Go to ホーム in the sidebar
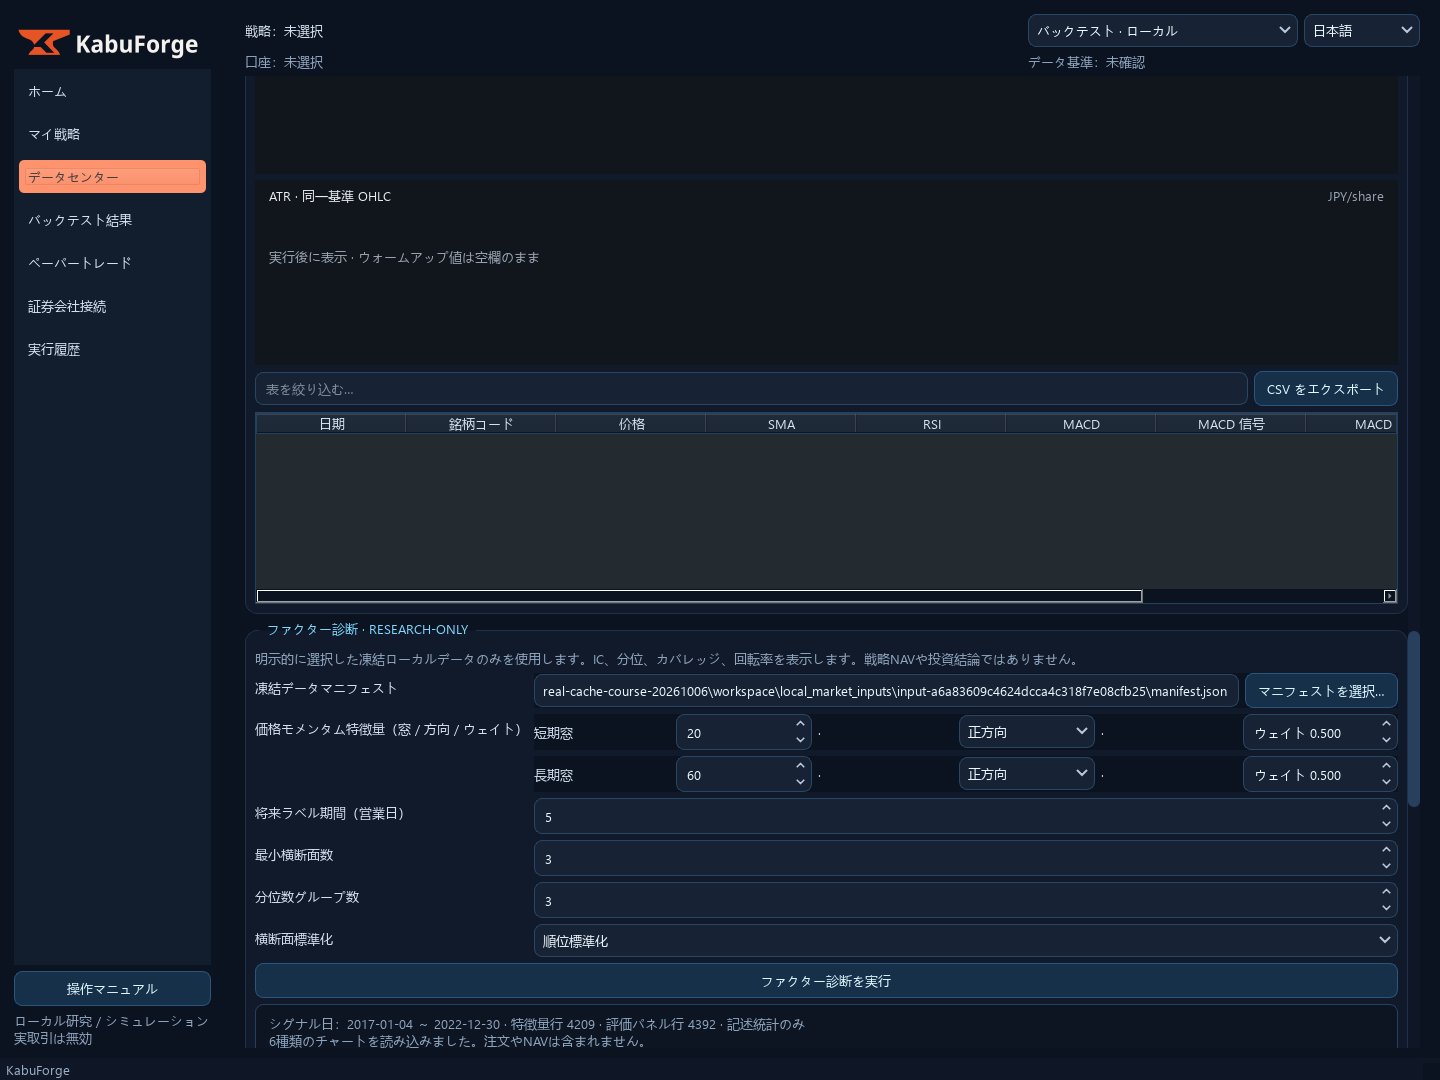Viewport: 1440px width, 1080px height. (112, 91)
